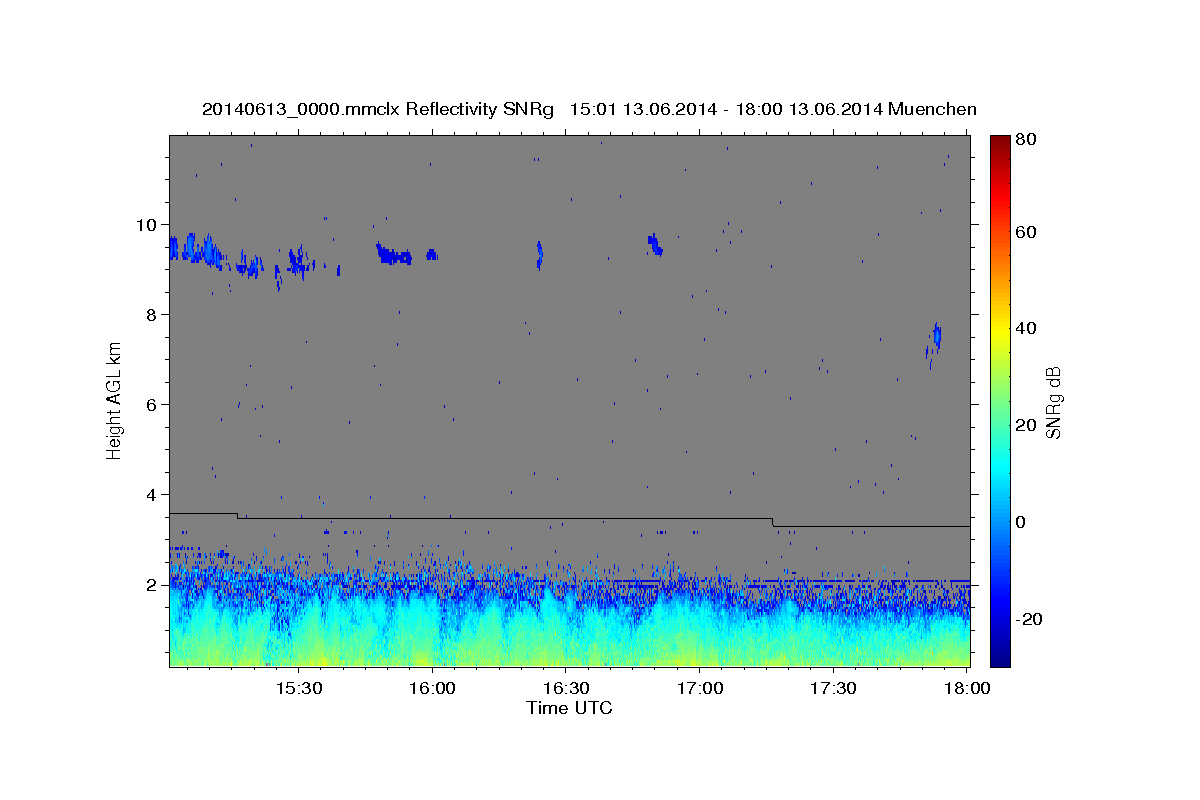Click the colorbar value -20

[x=1030, y=619]
